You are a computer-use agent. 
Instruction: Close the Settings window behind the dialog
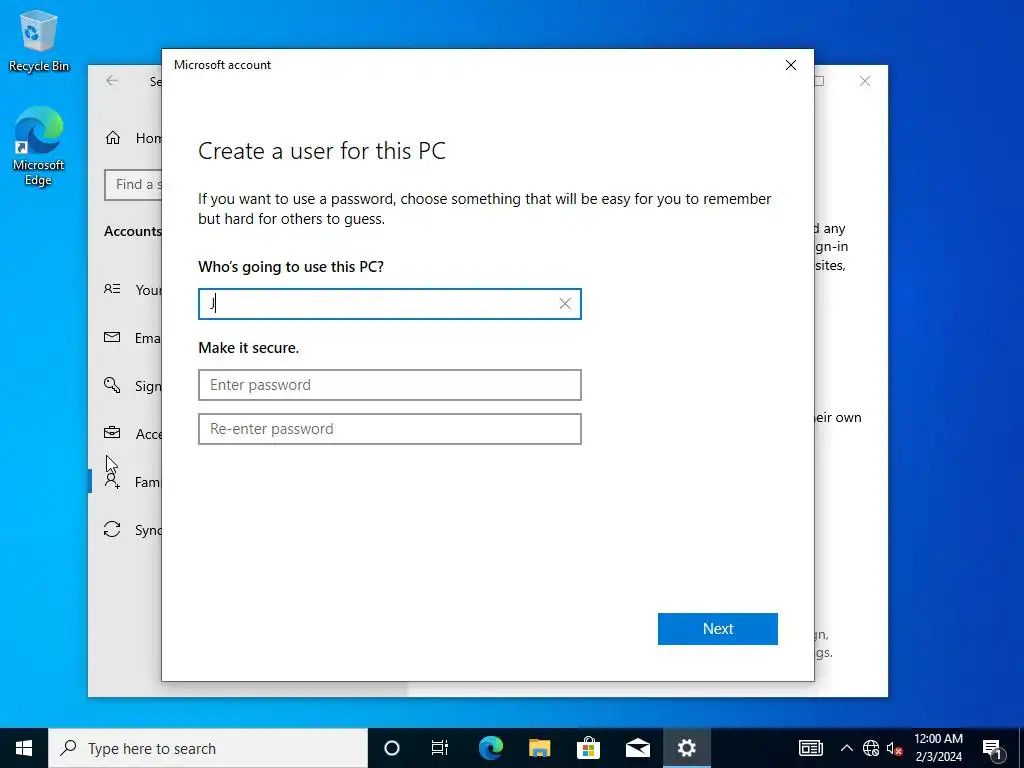pyautogui.click(x=865, y=81)
